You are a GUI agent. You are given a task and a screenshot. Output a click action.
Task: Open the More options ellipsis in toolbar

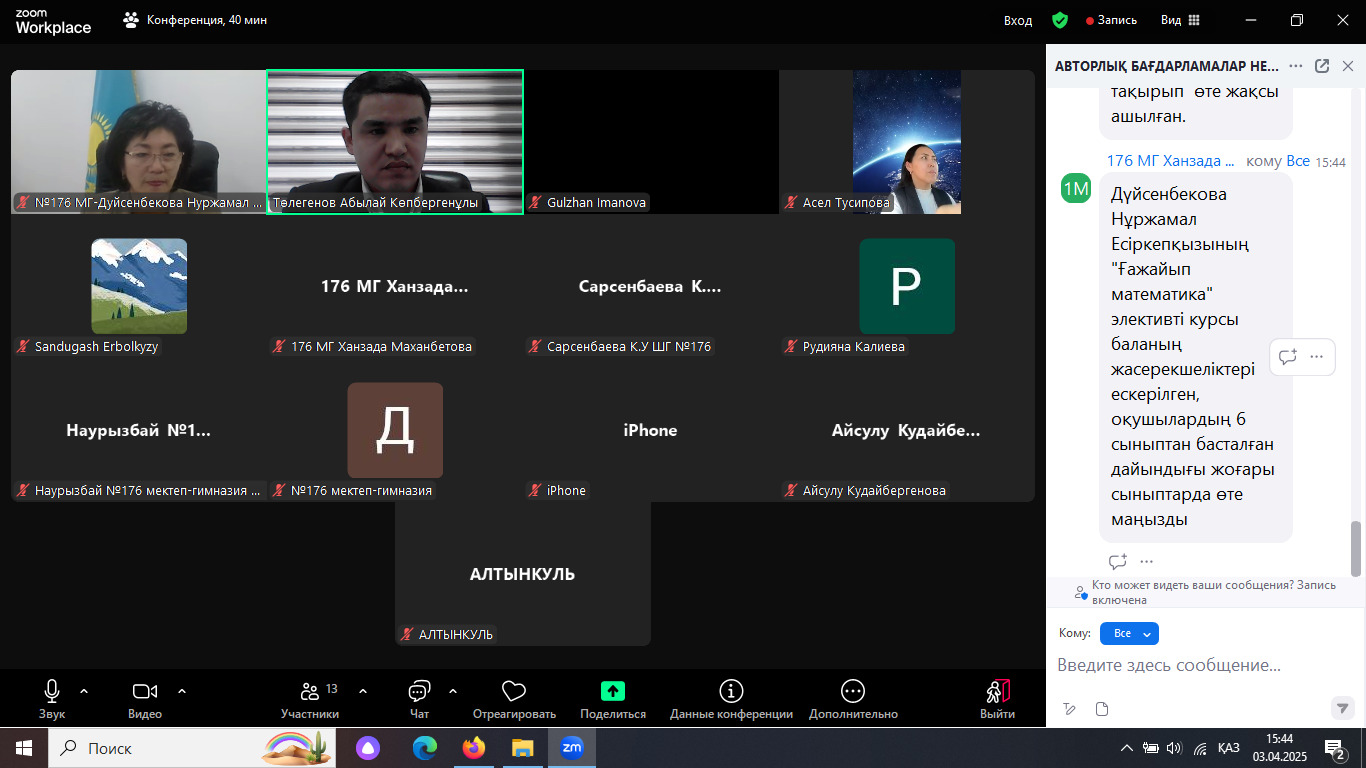[x=852, y=692]
